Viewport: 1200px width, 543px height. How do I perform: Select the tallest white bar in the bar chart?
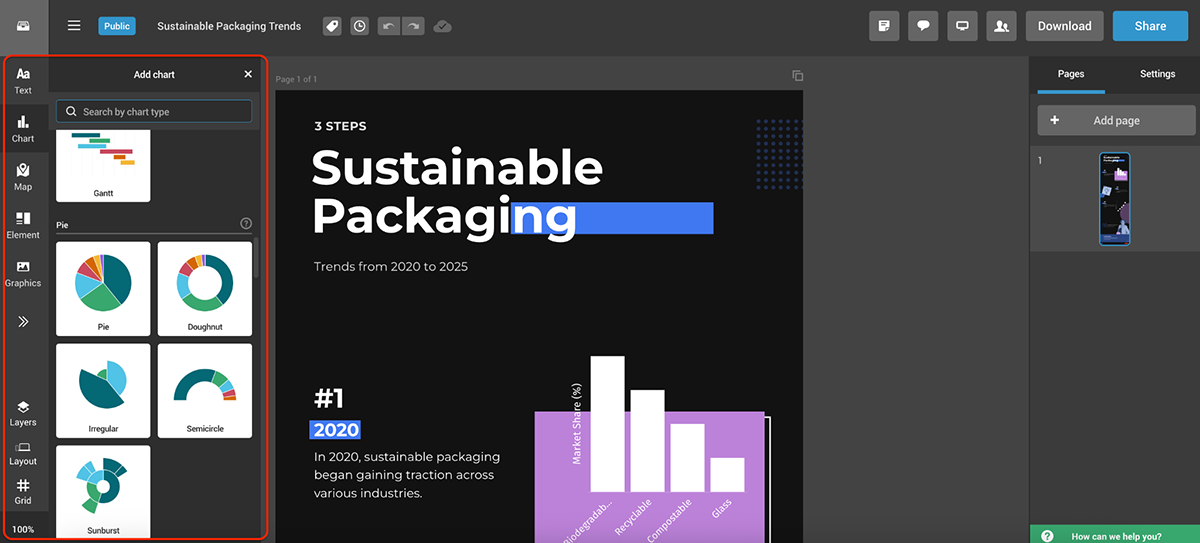click(607, 424)
